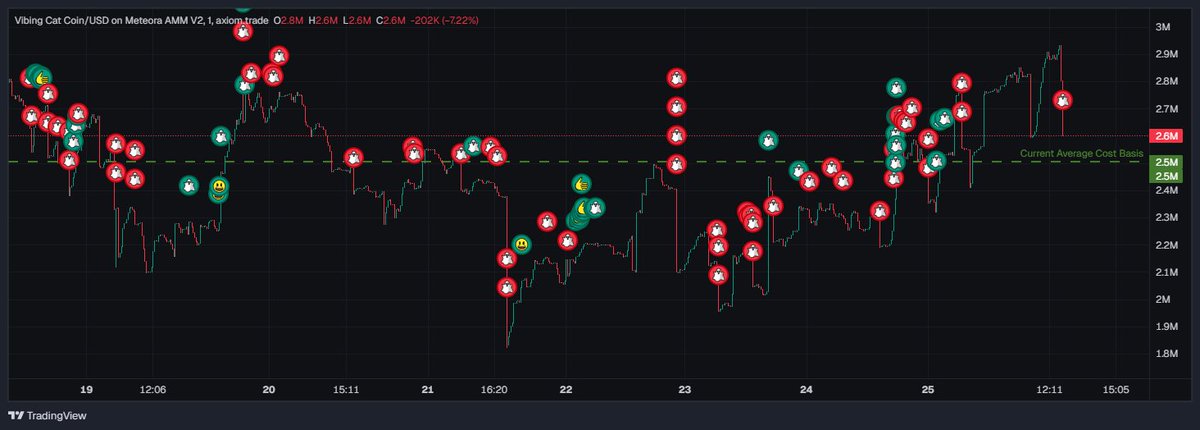The height and width of the screenshot is (430, 1200).
Task: Click the isolated red marker before the big green spike
Action: pos(880,212)
